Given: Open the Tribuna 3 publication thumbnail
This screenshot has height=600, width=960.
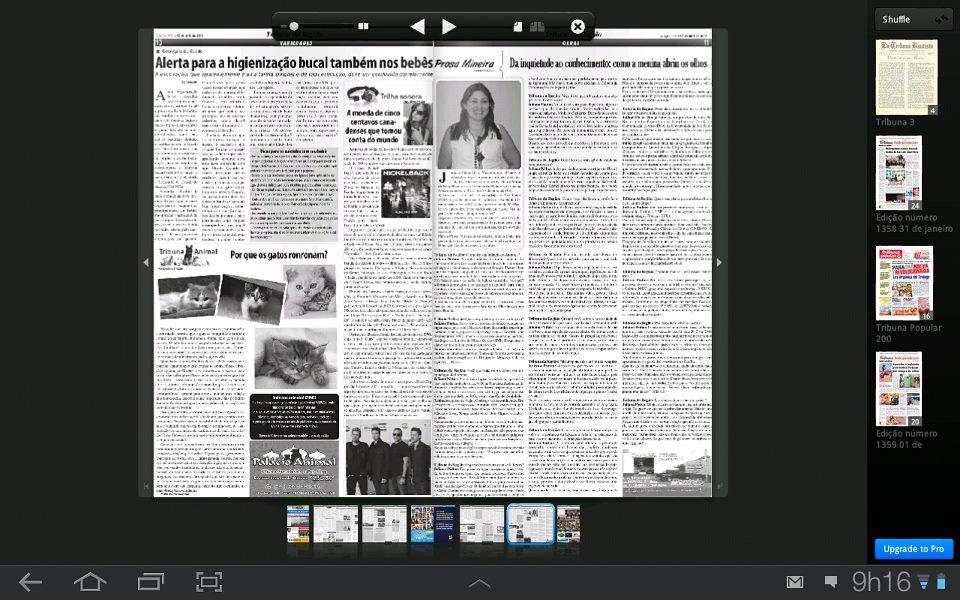Looking at the screenshot, I should click(906, 77).
